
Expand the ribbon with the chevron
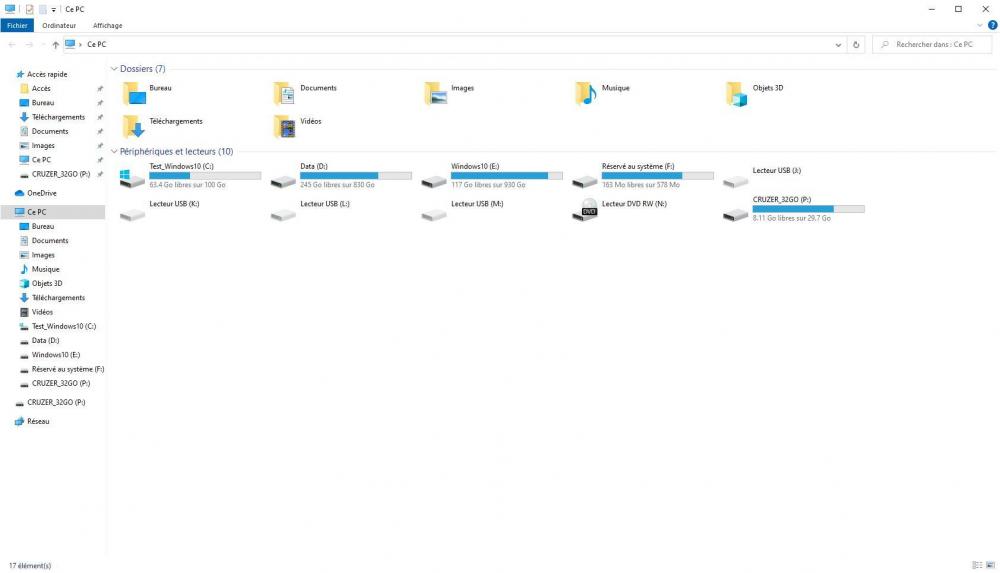pyautogui.click(x=980, y=26)
